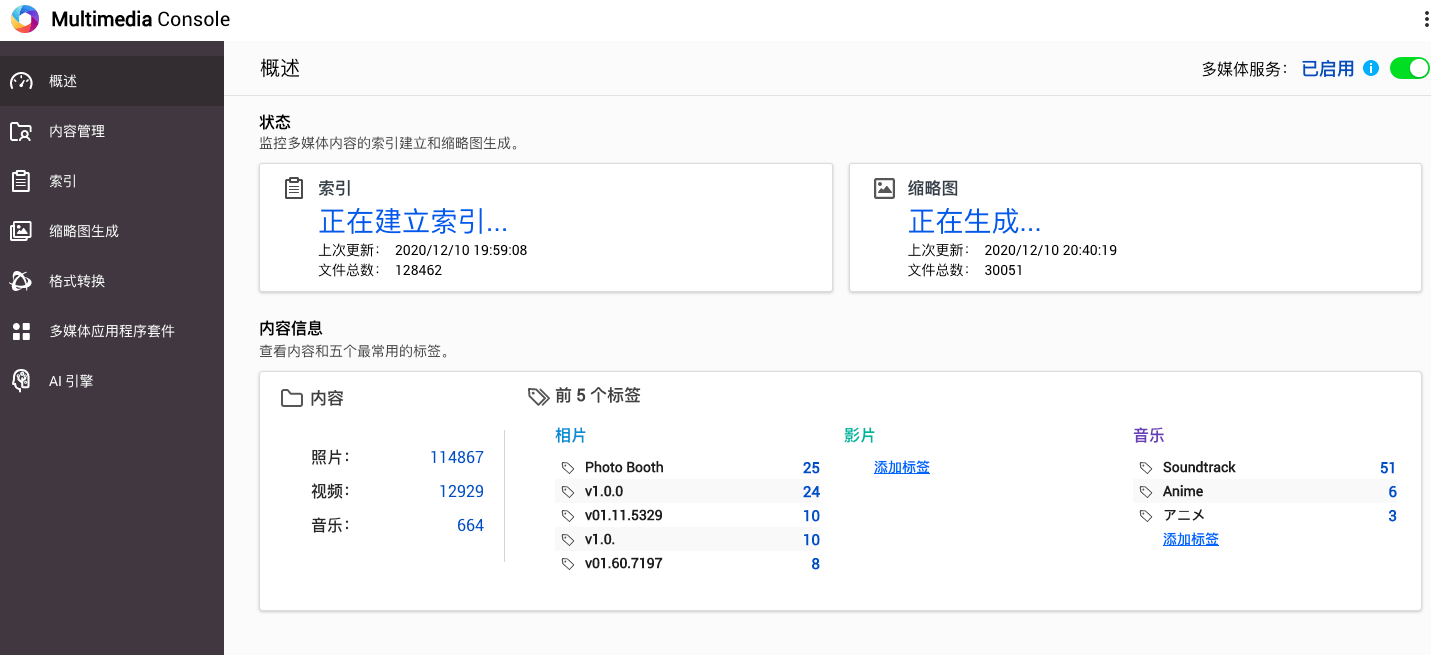Click the 多媒体应用程序套件 grid icon

click(21, 331)
